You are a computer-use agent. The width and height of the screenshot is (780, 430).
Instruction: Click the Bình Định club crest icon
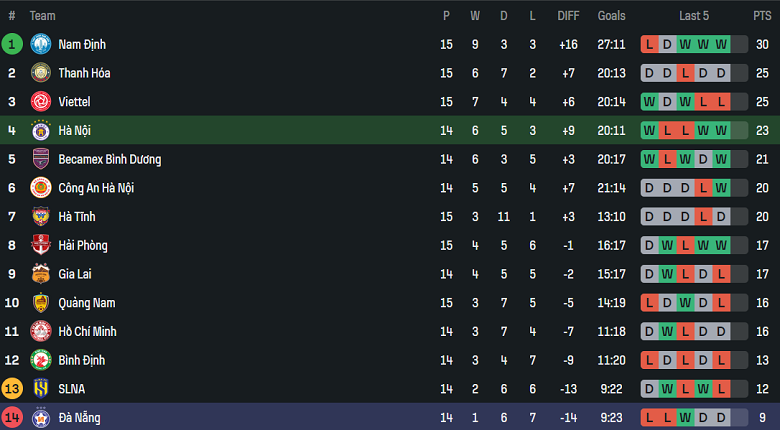pos(41,360)
